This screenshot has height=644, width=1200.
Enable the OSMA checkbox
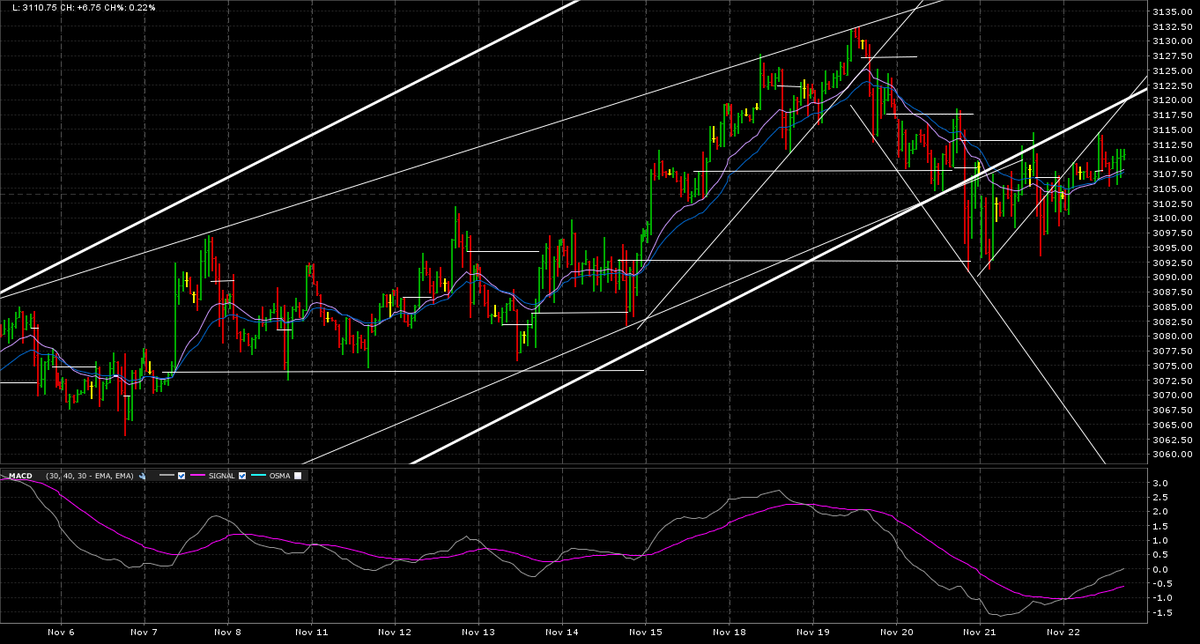297,476
